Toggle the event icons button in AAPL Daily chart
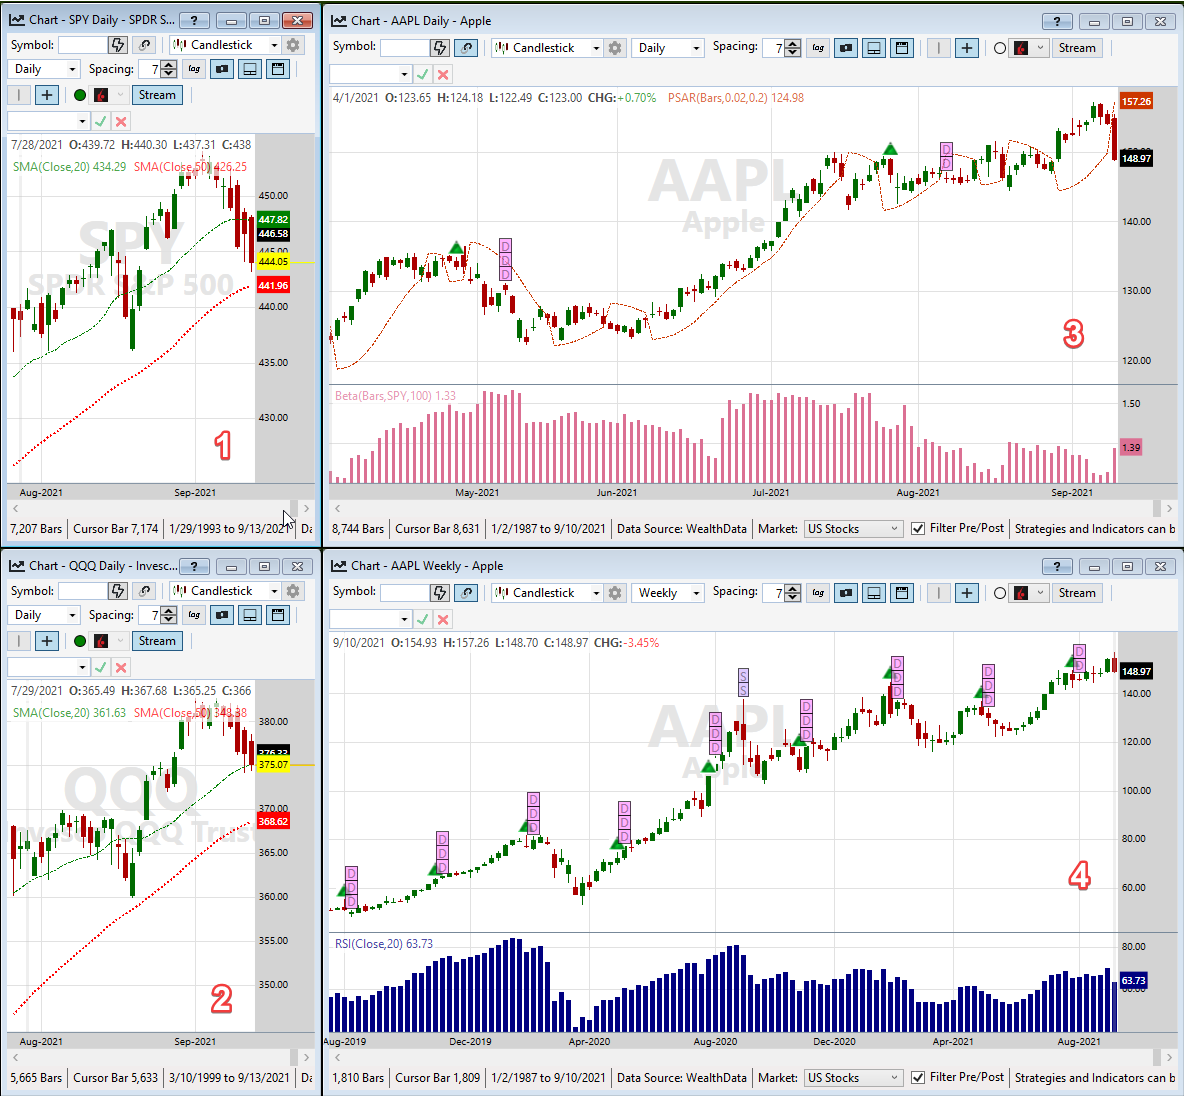The width and height of the screenshot is (1184, 1096). 846,48
